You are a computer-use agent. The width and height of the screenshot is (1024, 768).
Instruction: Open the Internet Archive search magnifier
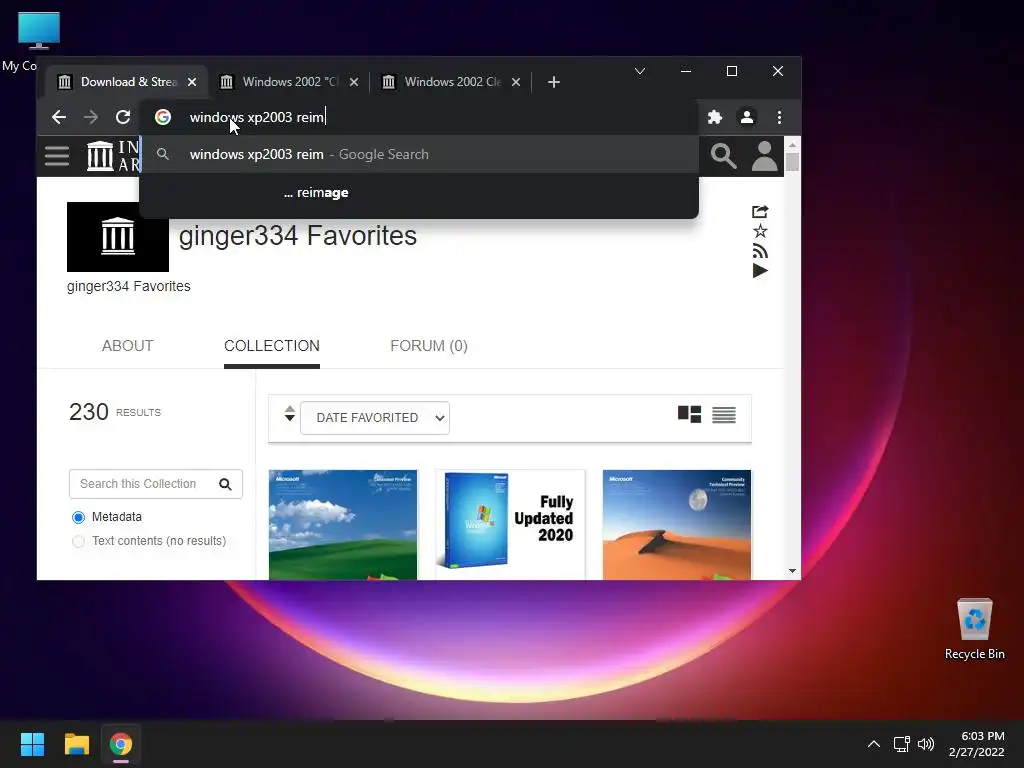724,155
